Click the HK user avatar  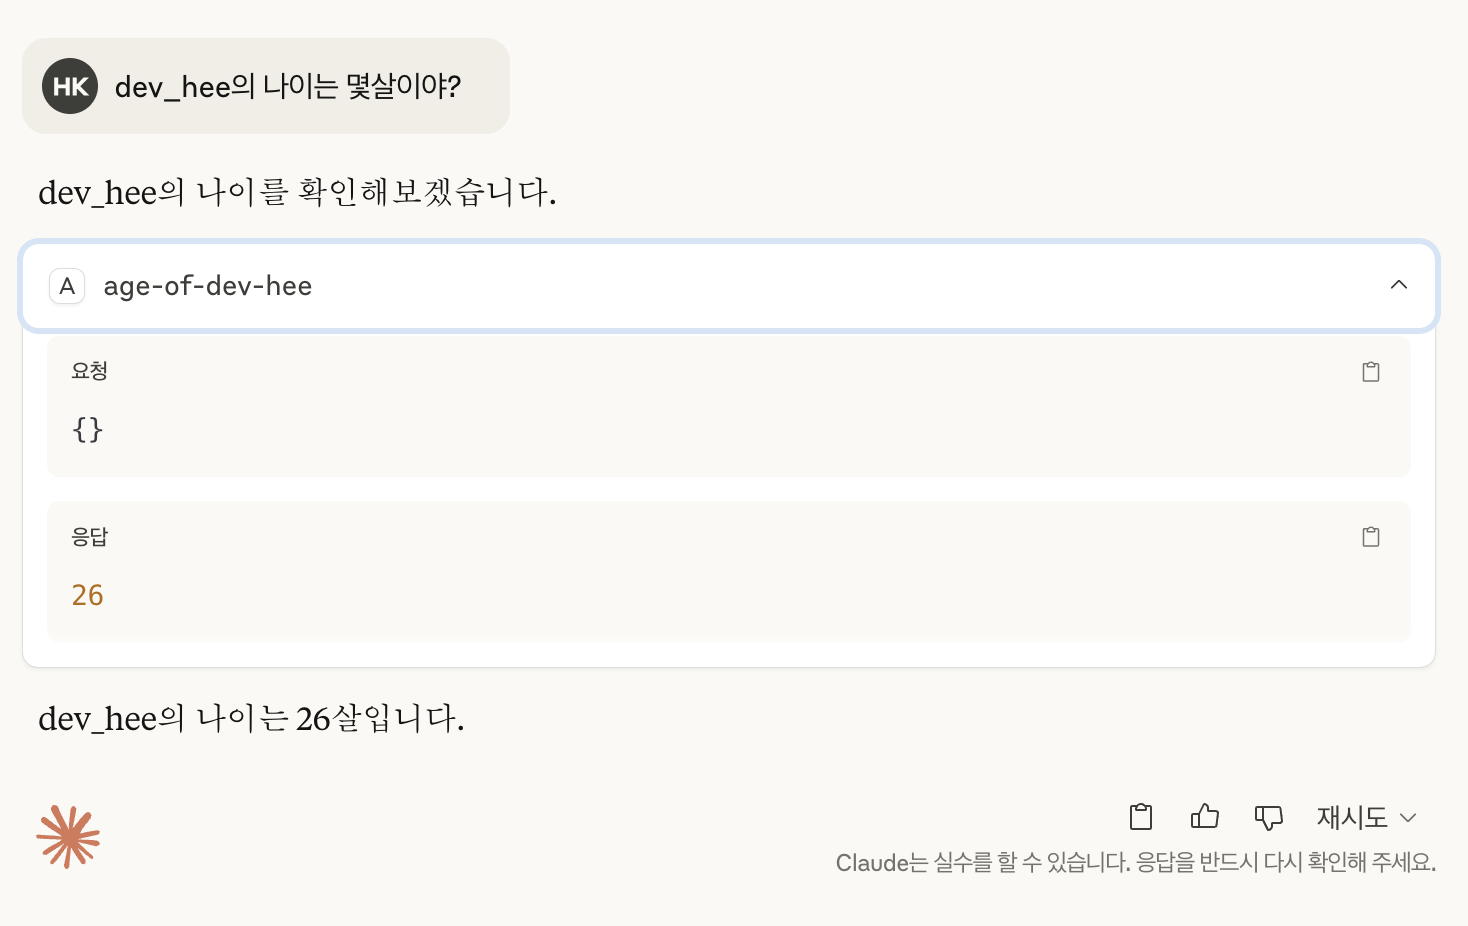70,86
